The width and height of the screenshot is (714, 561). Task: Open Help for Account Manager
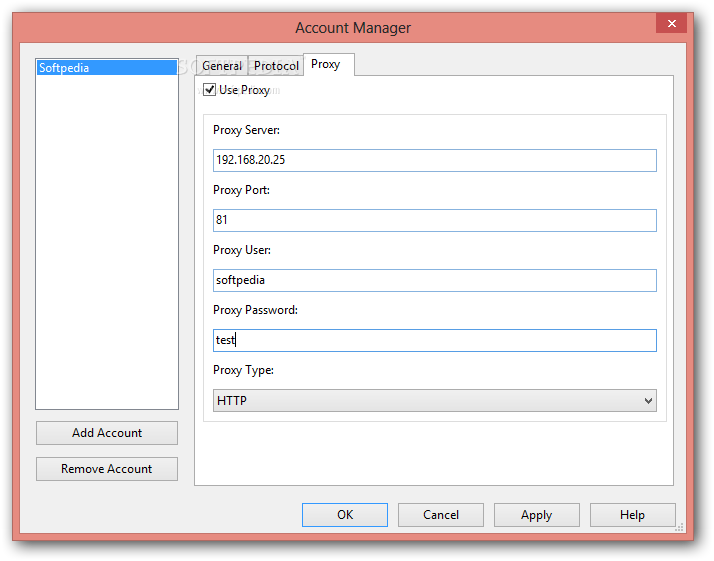coord(632,515)
